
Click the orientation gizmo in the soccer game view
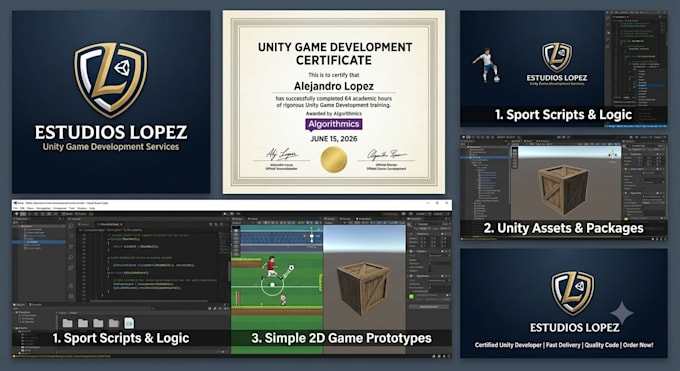click(x=312, y=236)
